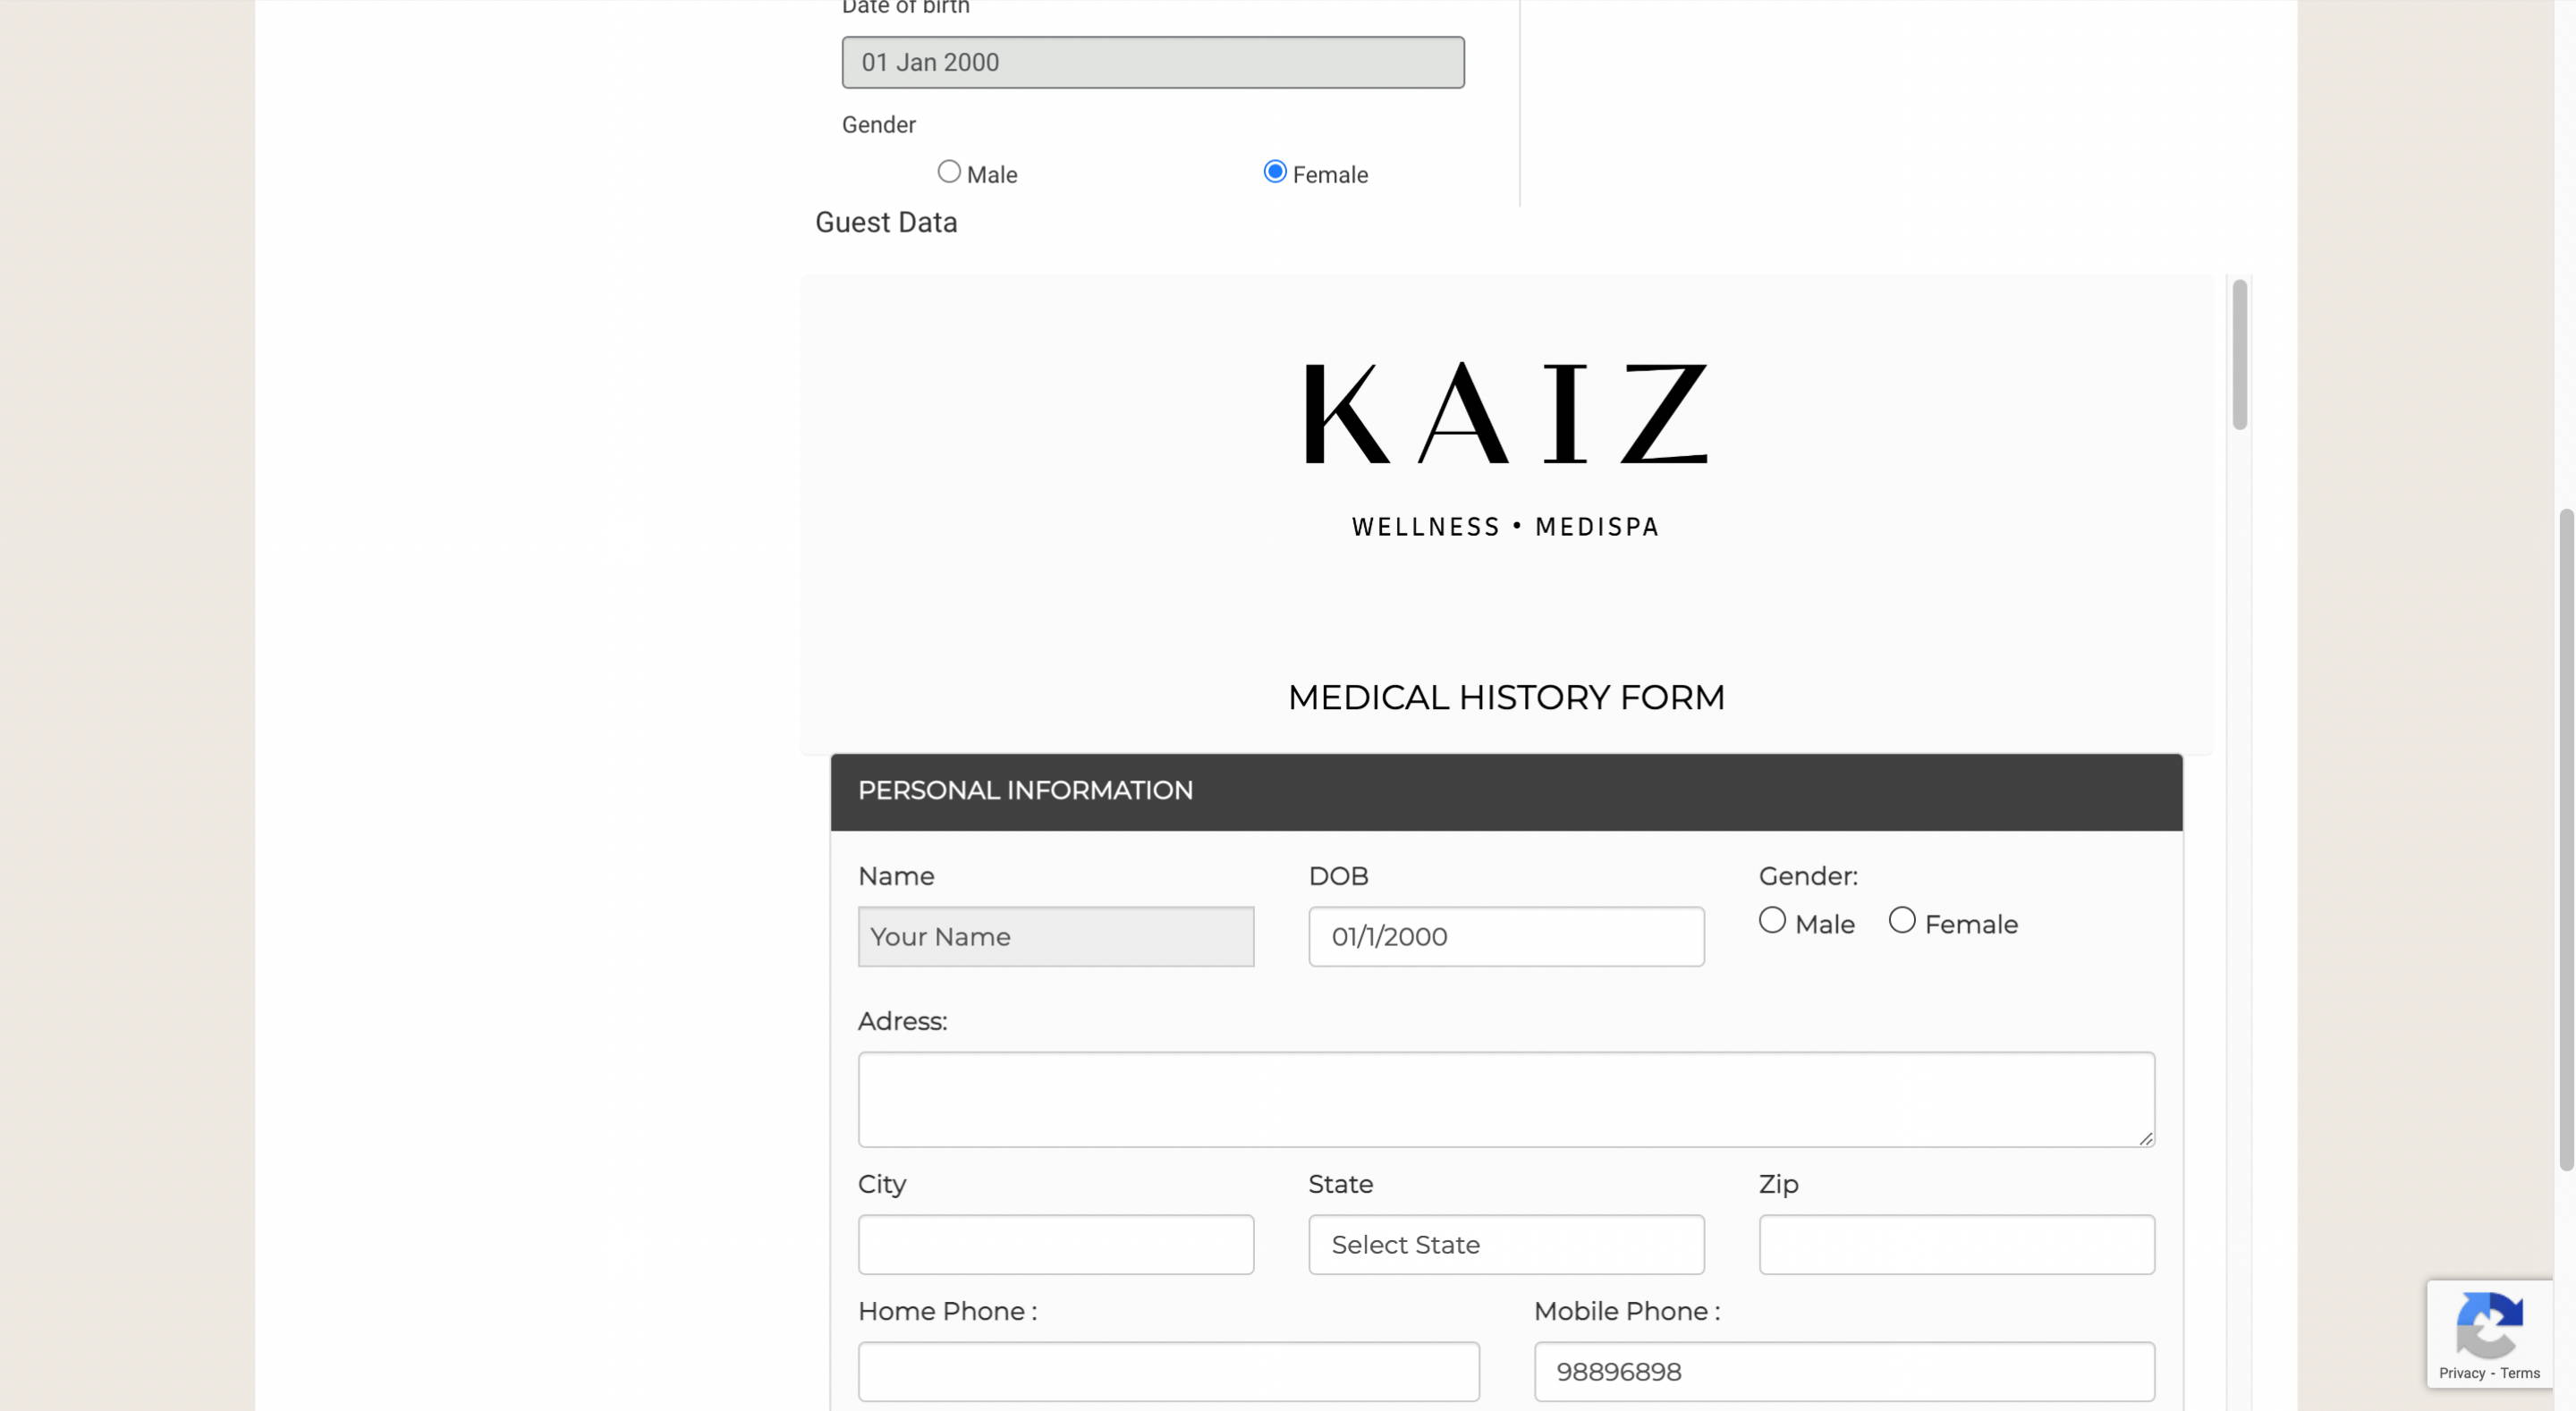The width and height of the screenshot is (2576, 1411).
Task: Choose Female in the Personal Information gender
Action: tap(1902, 920)
